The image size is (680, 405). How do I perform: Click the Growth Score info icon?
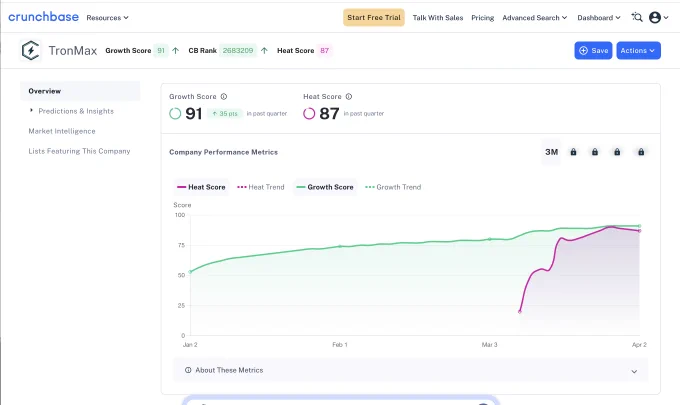tap(224, 97)
